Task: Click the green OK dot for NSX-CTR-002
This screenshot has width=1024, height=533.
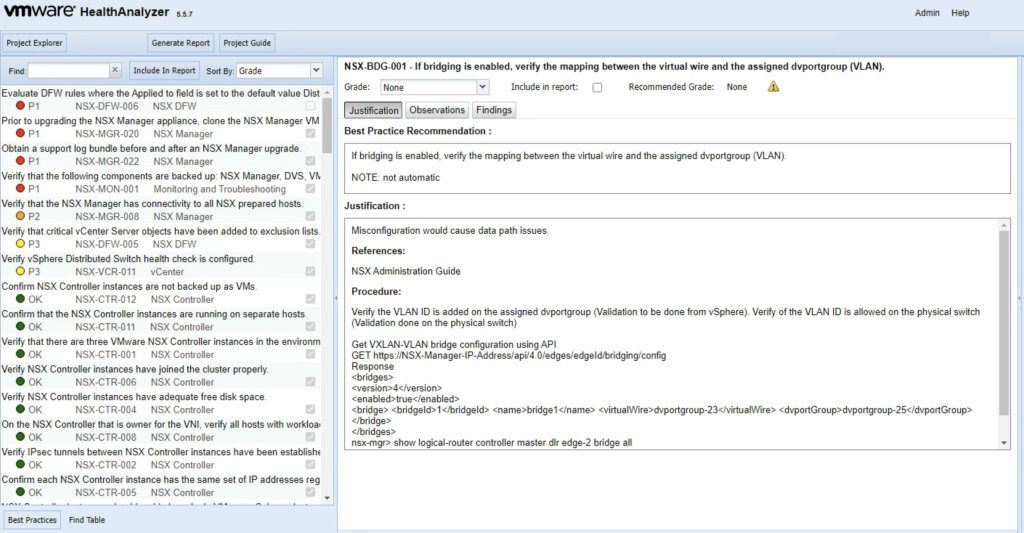Action: click(x=20, y=464)
